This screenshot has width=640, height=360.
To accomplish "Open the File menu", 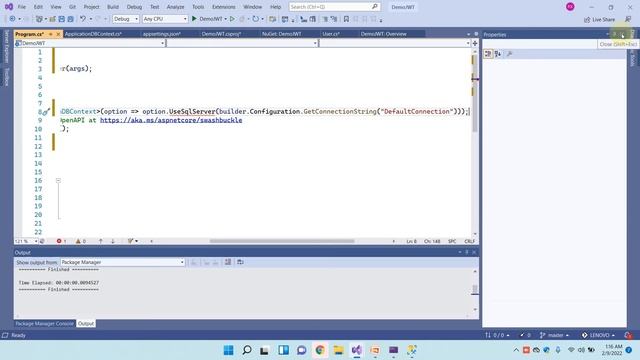I will tap(22, 7).
